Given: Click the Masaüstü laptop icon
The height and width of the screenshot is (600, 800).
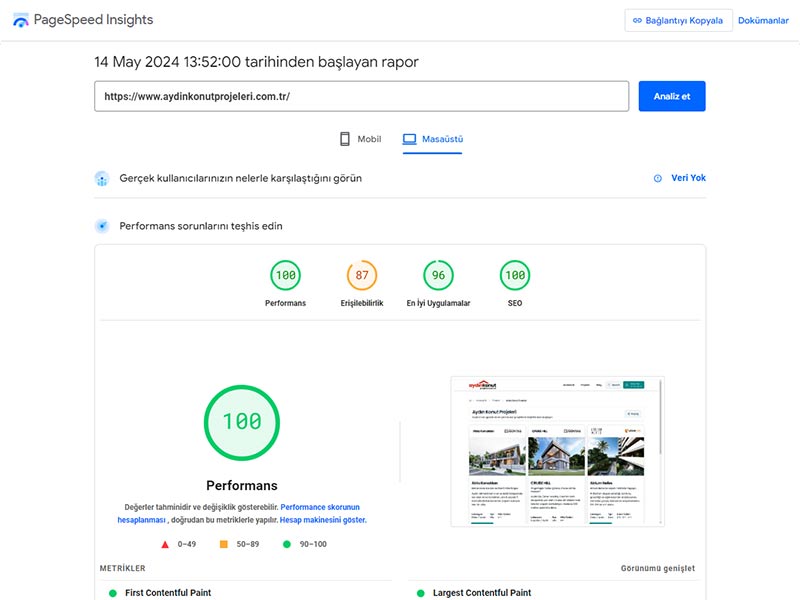Looking at the screenshot, I should click(x=409, y=139).
